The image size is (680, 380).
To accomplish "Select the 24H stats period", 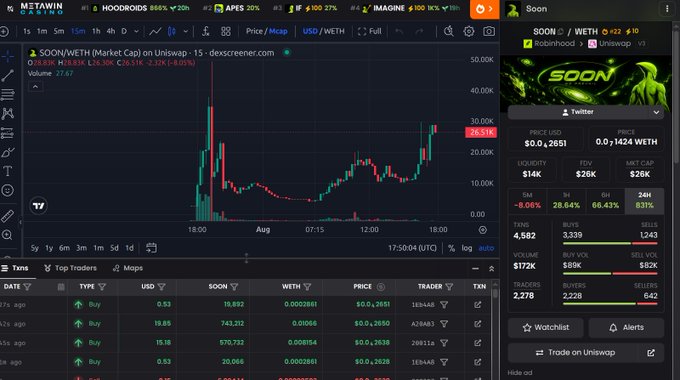I will 644,200.
